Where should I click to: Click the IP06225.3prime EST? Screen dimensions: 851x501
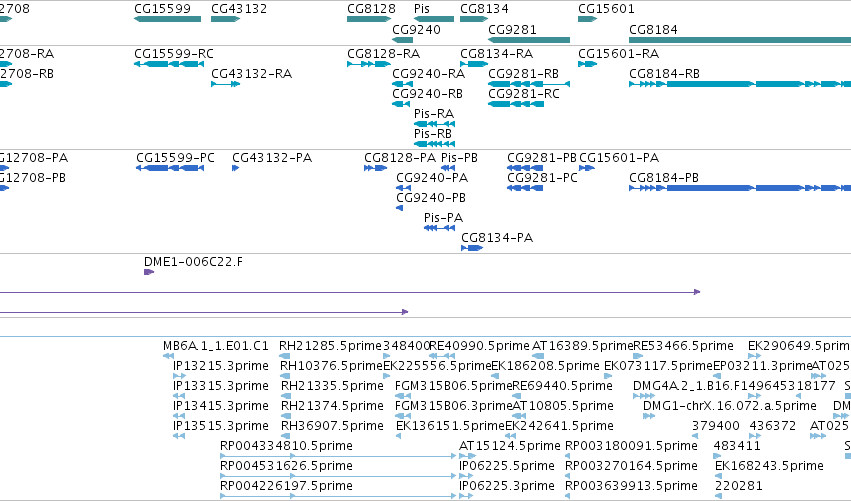pyautogui.click(x=466, y=496)
